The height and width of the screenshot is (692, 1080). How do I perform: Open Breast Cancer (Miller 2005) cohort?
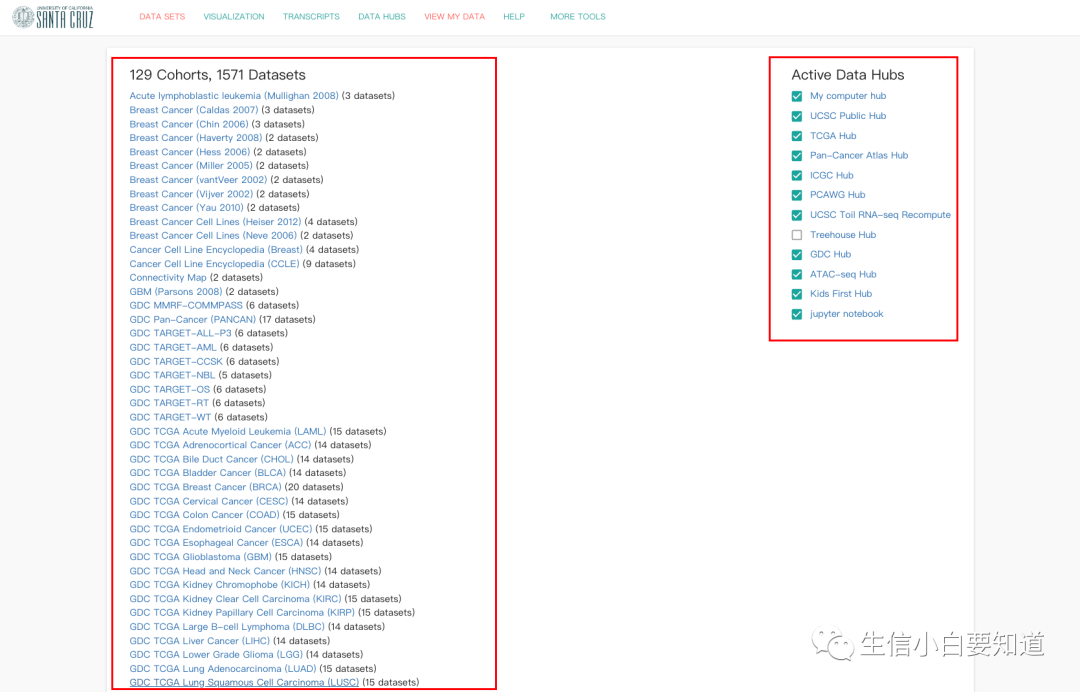(x=191, y=165)
